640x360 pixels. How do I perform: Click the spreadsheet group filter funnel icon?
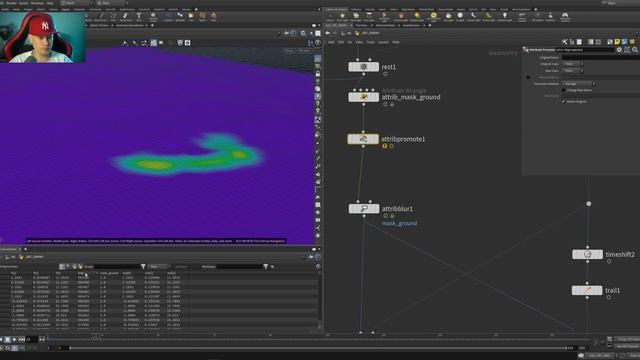[143, 267]
